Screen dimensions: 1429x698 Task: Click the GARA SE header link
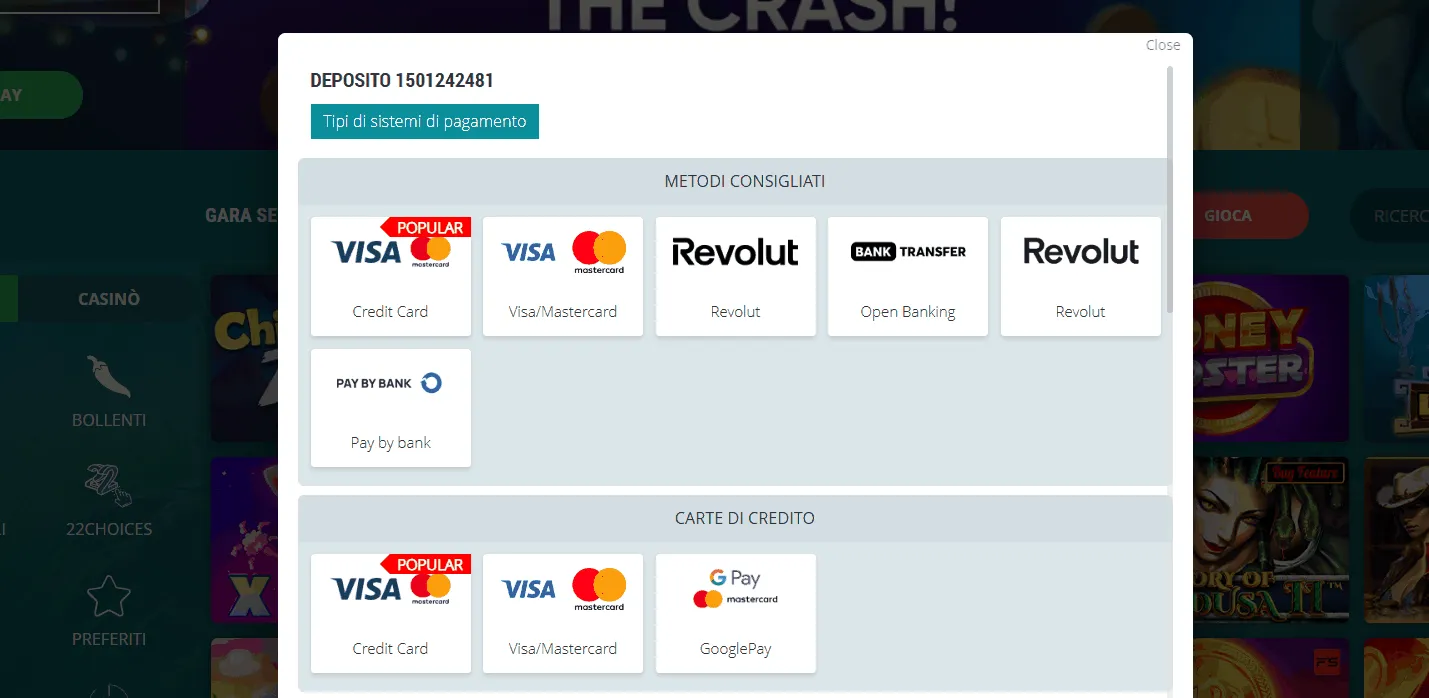point(240,215)
